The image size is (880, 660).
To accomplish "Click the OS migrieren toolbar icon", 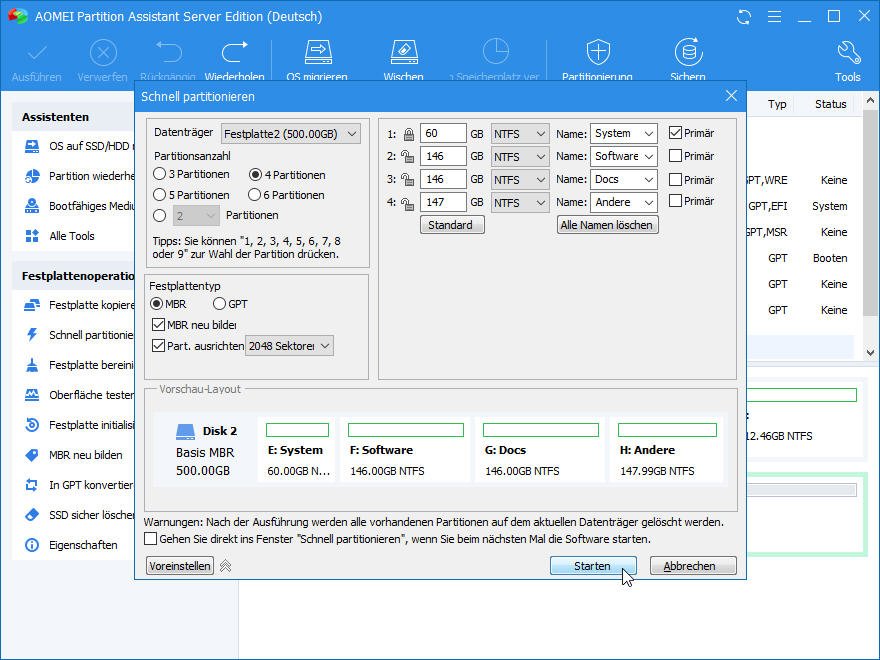I will [x=317, y=53].
